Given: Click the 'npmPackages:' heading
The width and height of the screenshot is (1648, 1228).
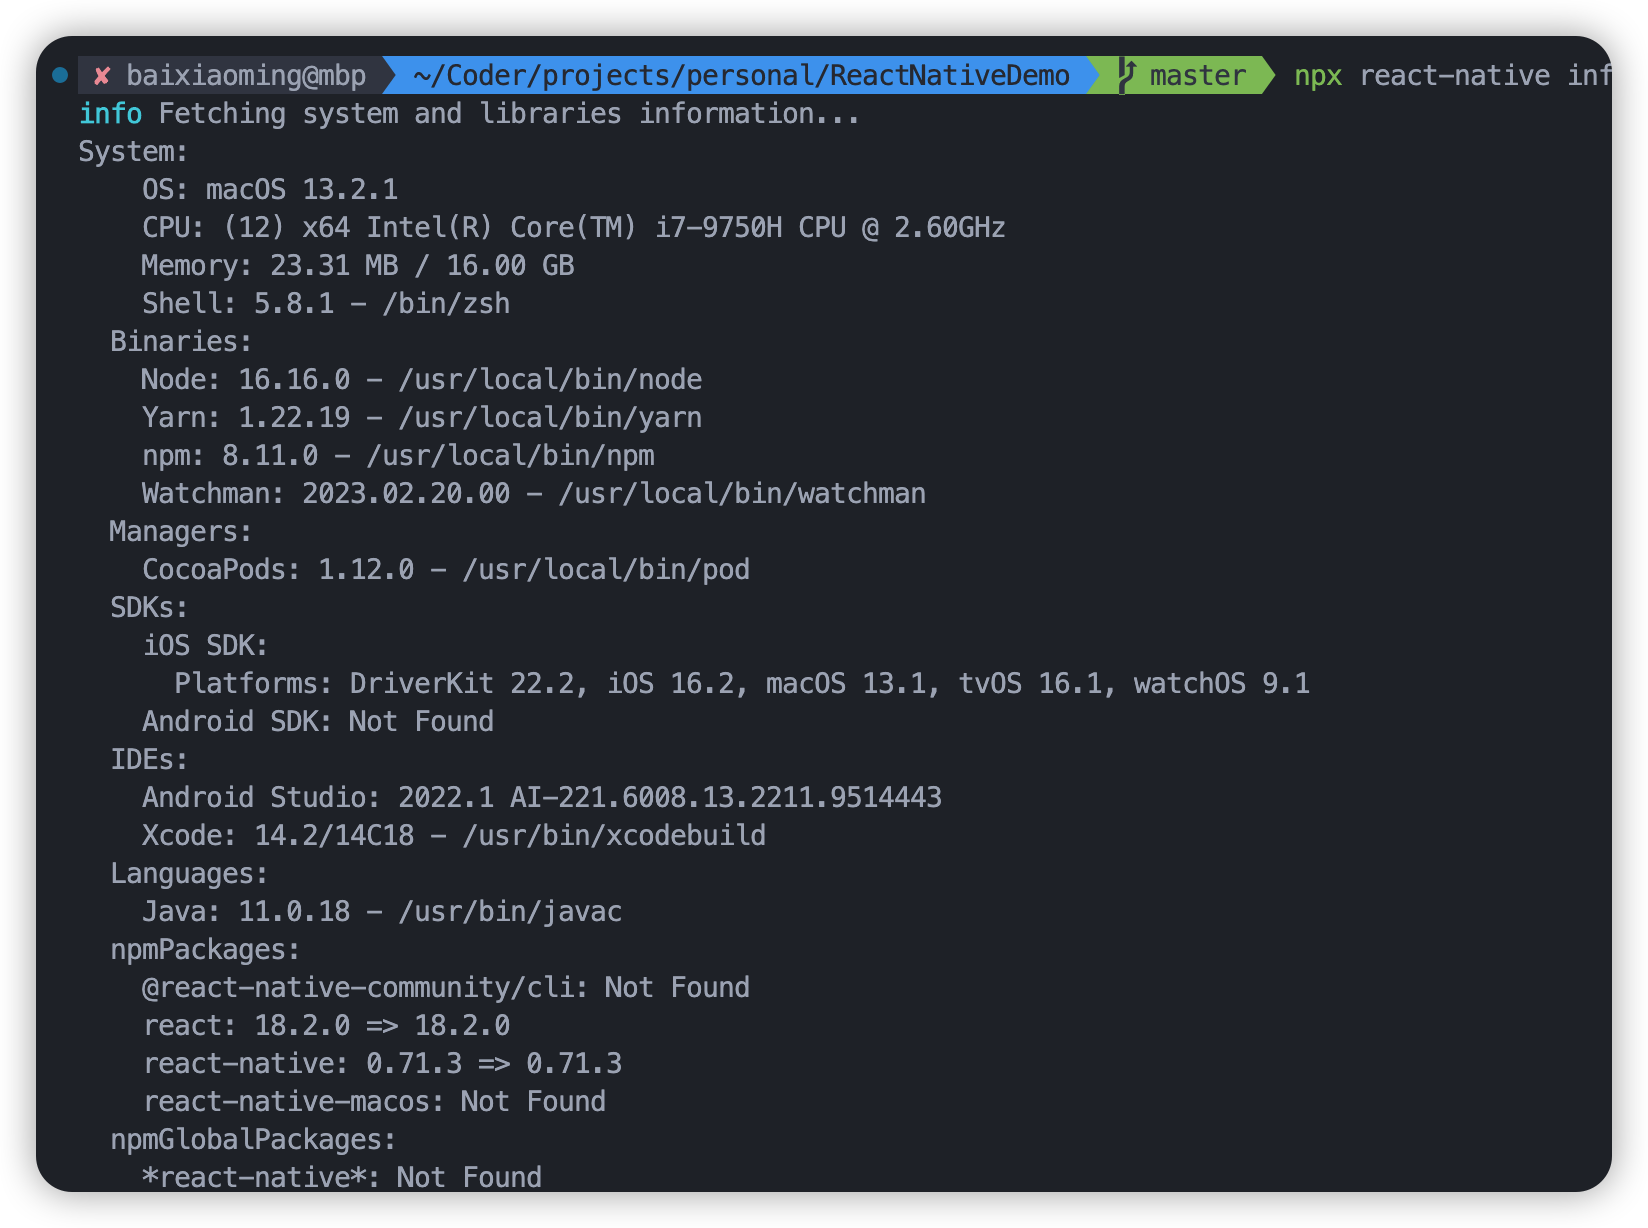Looking at the screenshot, I should tap(205, 950).
